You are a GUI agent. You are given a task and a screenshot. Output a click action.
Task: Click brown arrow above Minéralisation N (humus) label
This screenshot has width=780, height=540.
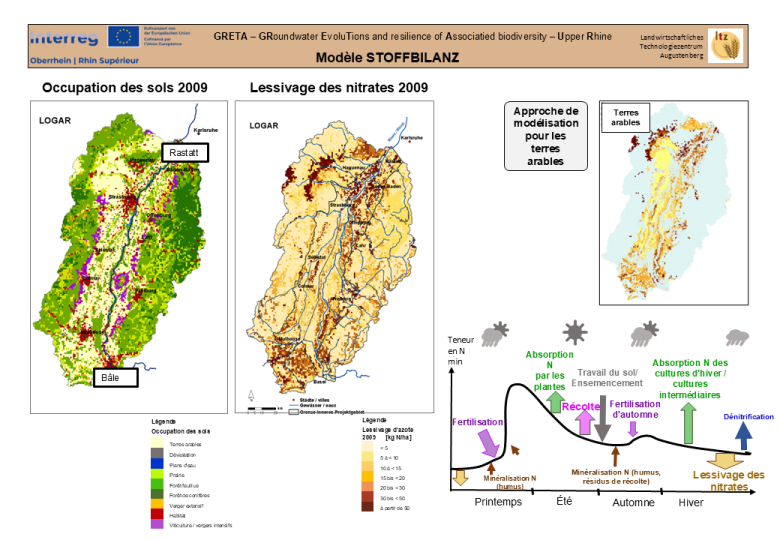click(x=491, y=468)
